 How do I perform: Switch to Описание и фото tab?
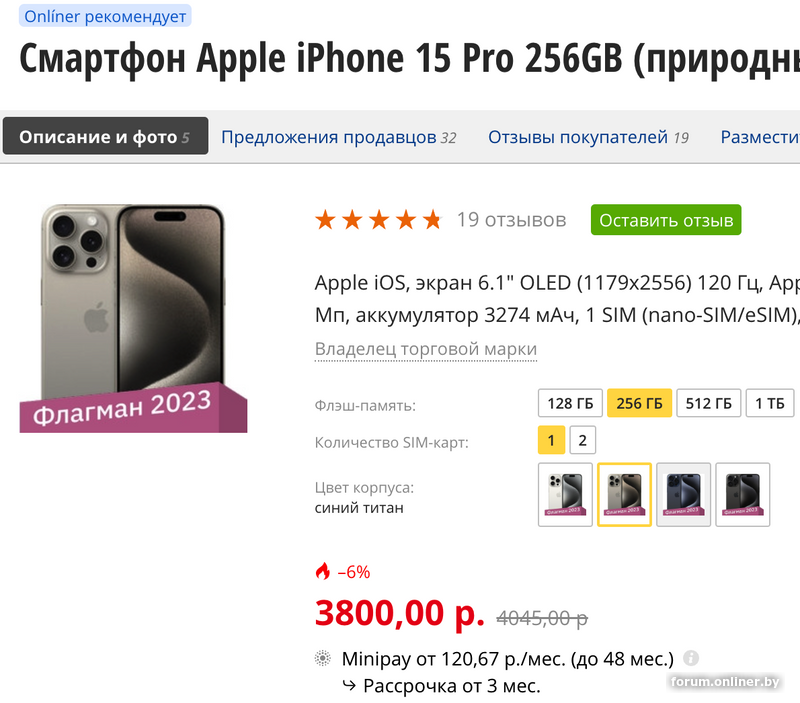[x=105, y=136]
